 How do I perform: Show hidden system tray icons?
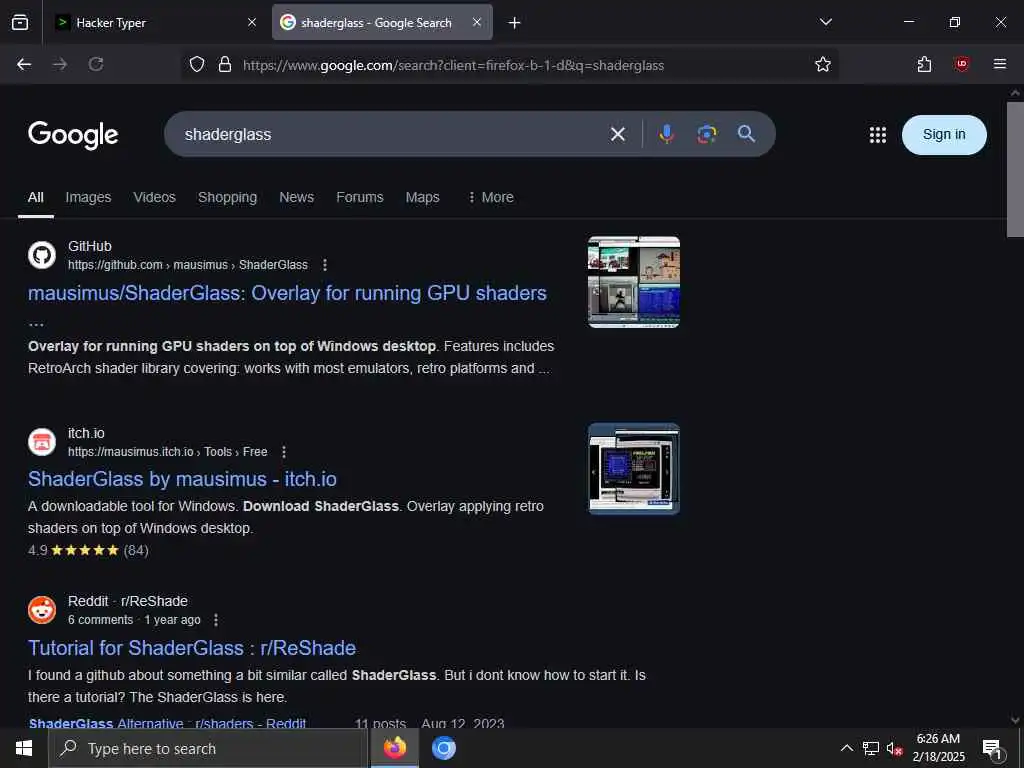846,748
